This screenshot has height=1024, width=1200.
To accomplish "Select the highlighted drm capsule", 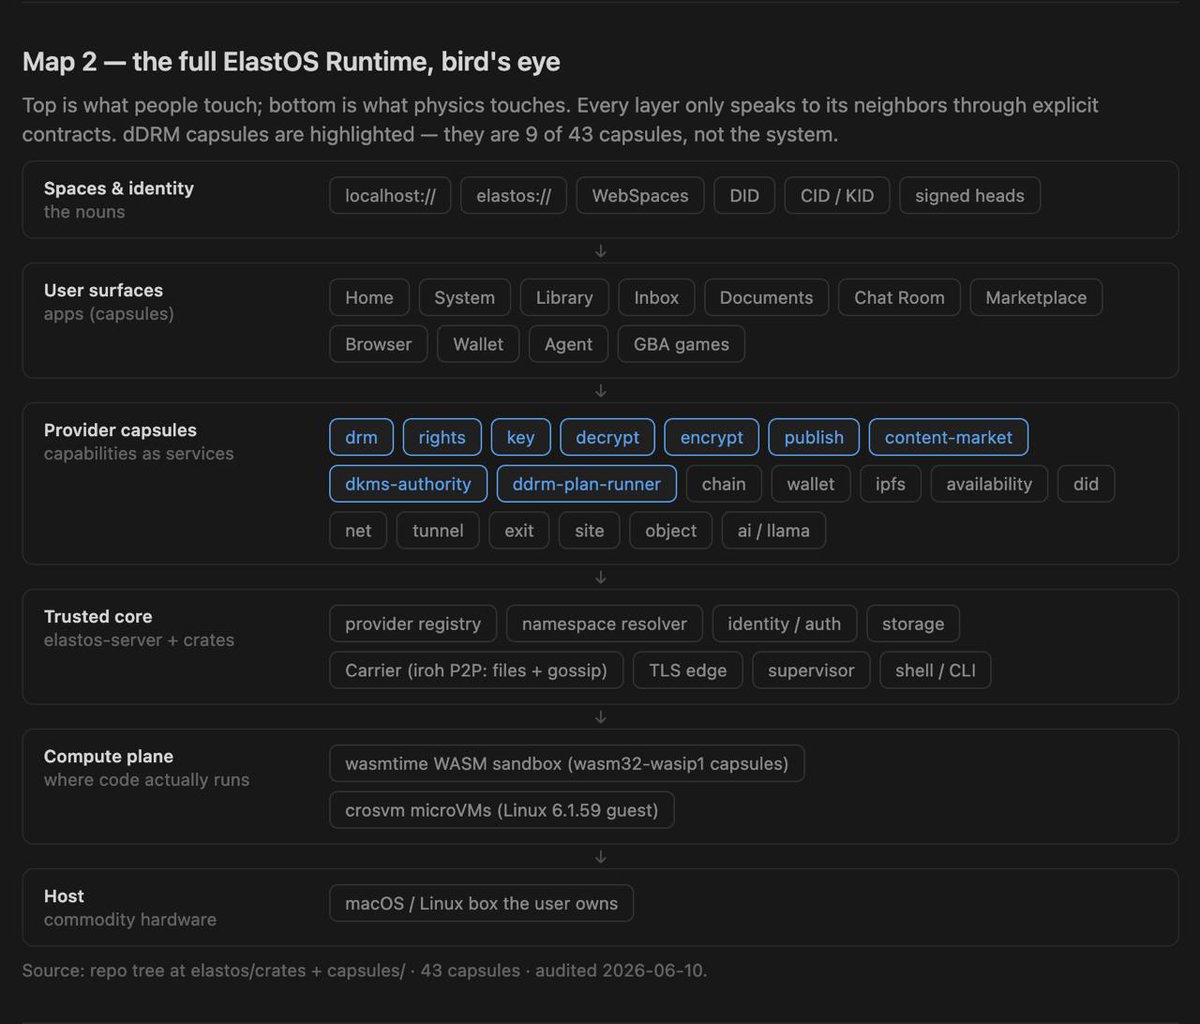I will point(361,437).
